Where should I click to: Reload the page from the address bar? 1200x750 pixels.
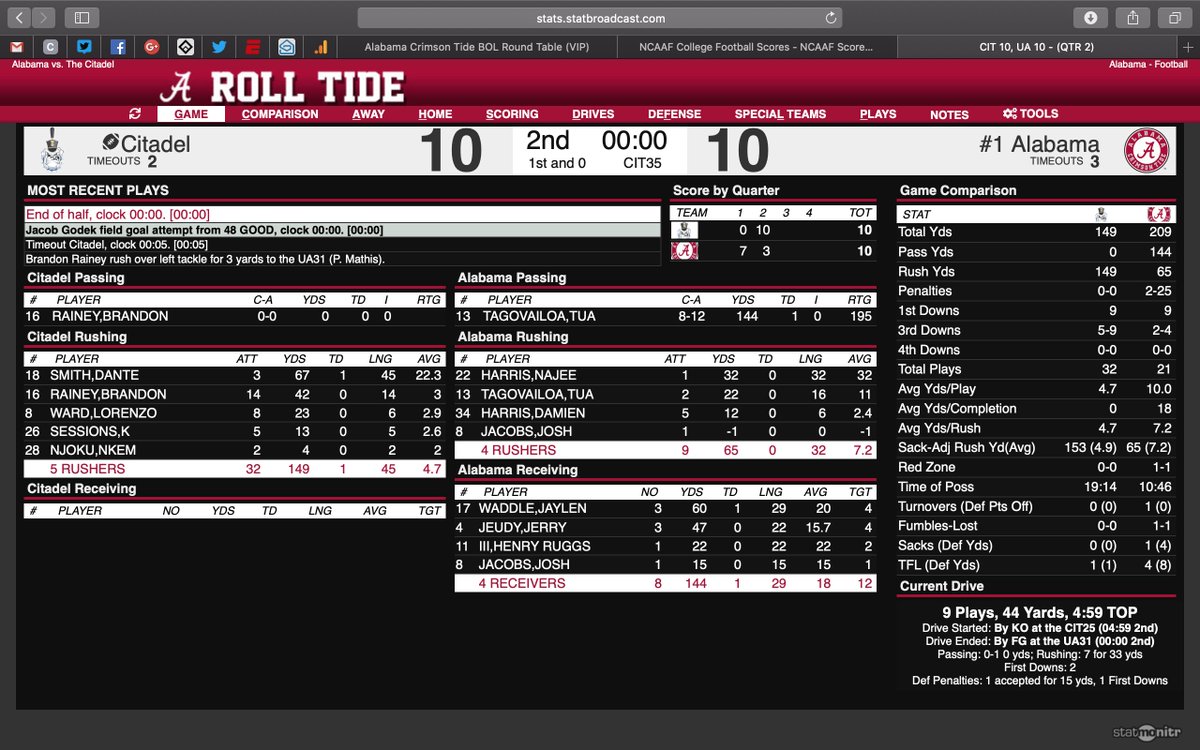(831, 18)
